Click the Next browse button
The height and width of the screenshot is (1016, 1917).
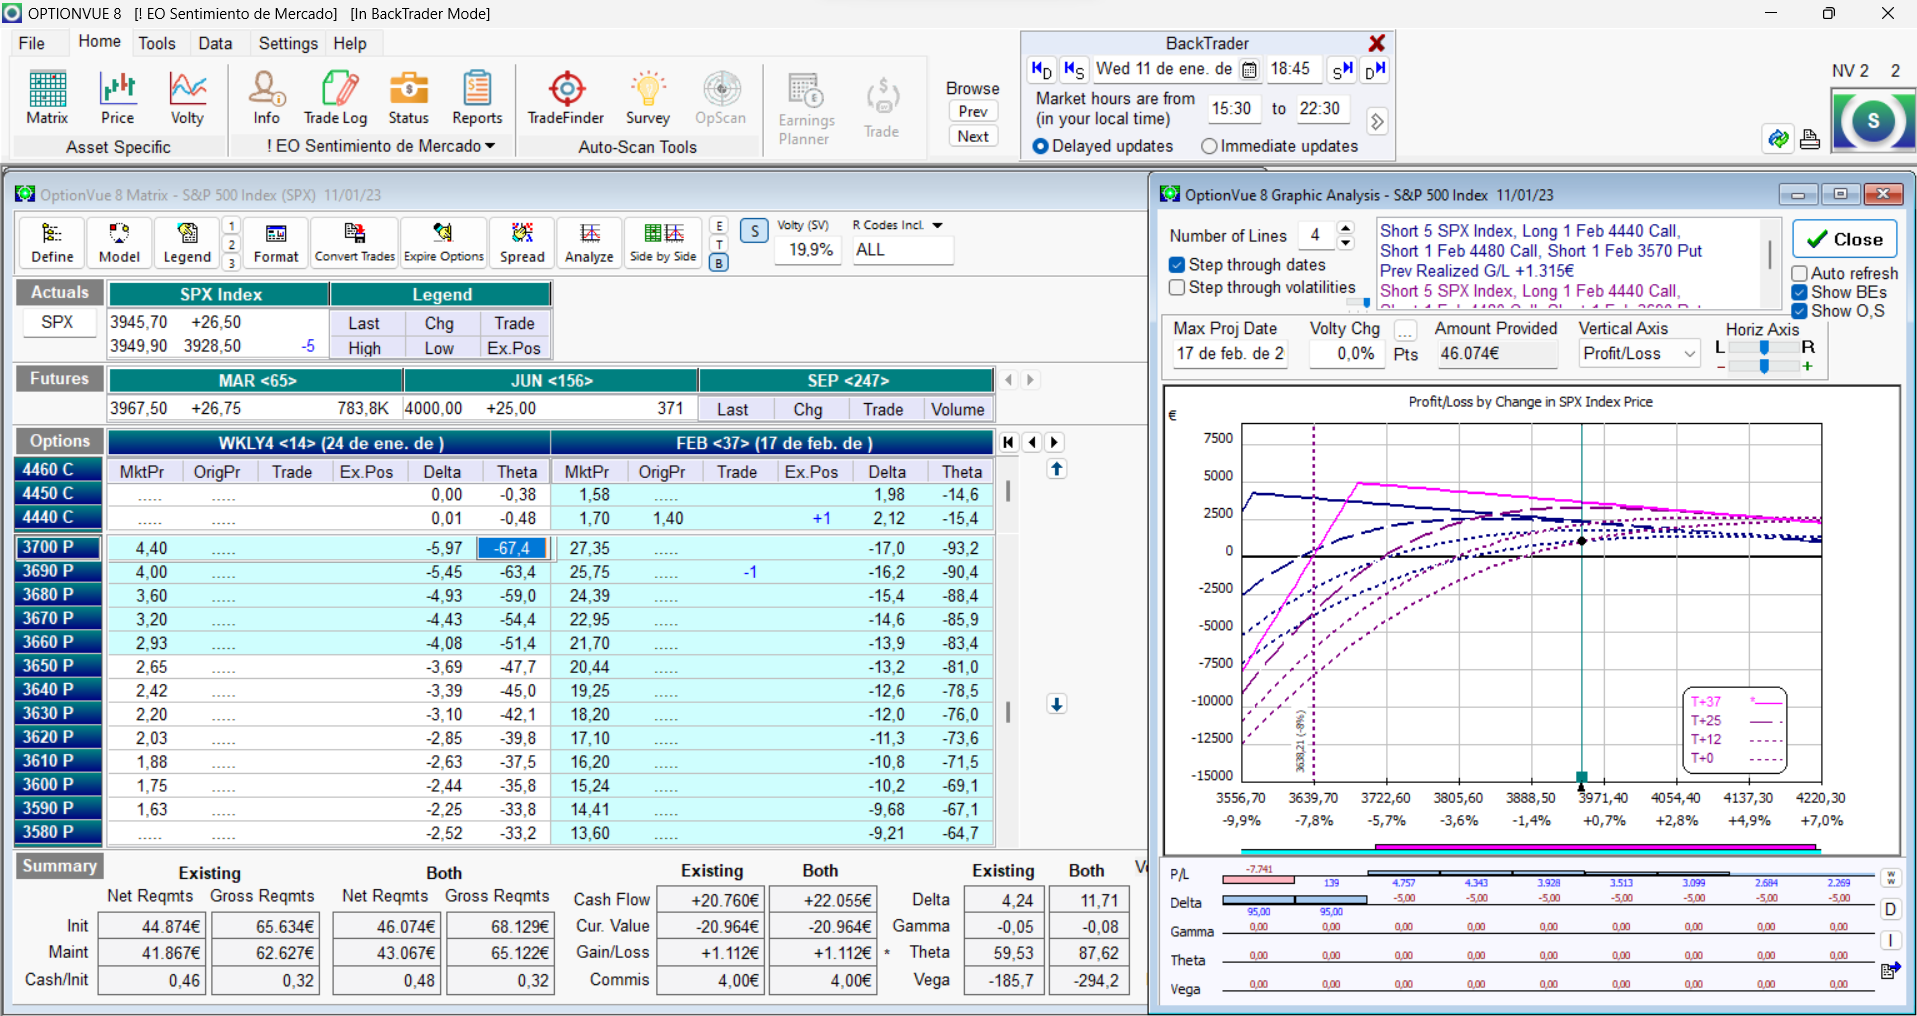click(973, 136)
